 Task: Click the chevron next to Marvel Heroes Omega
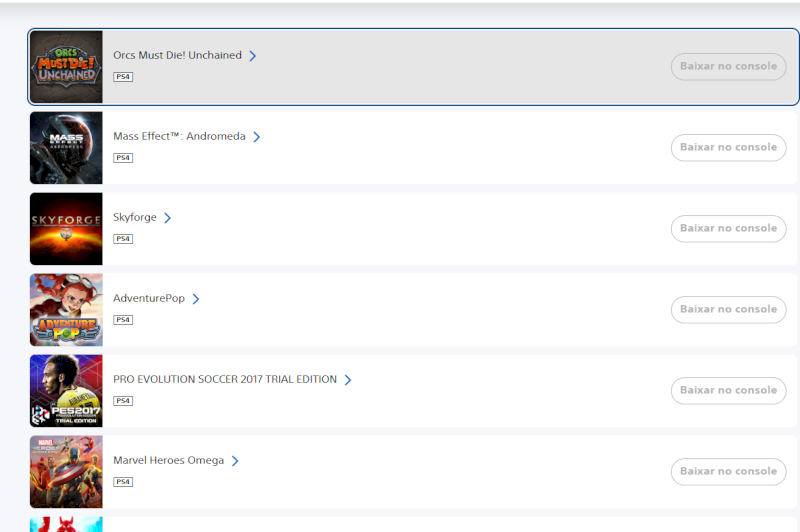click(x=235, y=461)
